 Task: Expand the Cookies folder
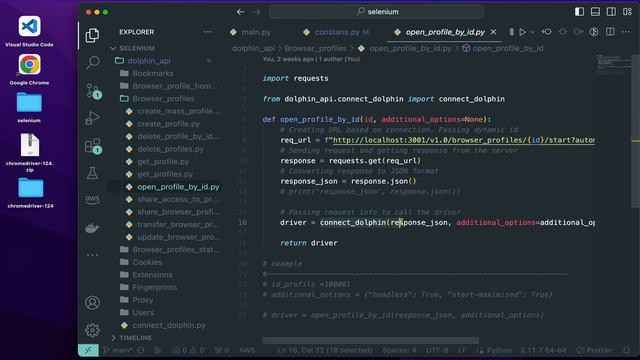point(147,262)
